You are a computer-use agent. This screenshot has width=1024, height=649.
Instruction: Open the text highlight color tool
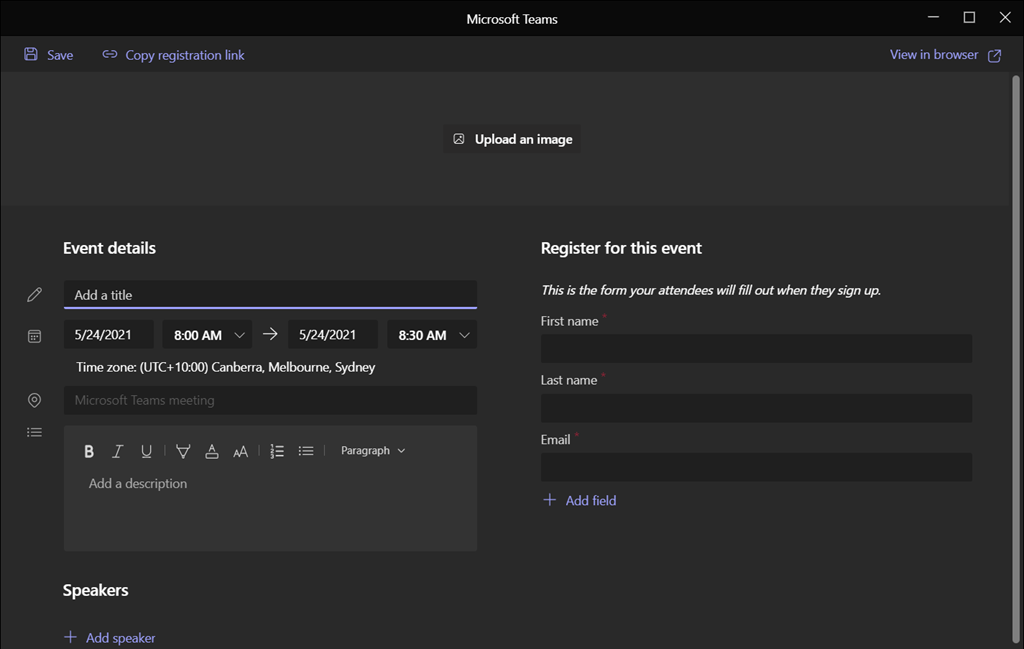(183, 451)
